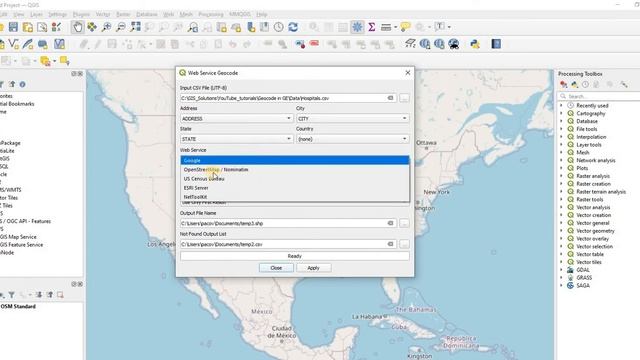Viewport: 640px width, 360px height.
Task: Click the Save Project floppy disk icon
Action: 13,27
